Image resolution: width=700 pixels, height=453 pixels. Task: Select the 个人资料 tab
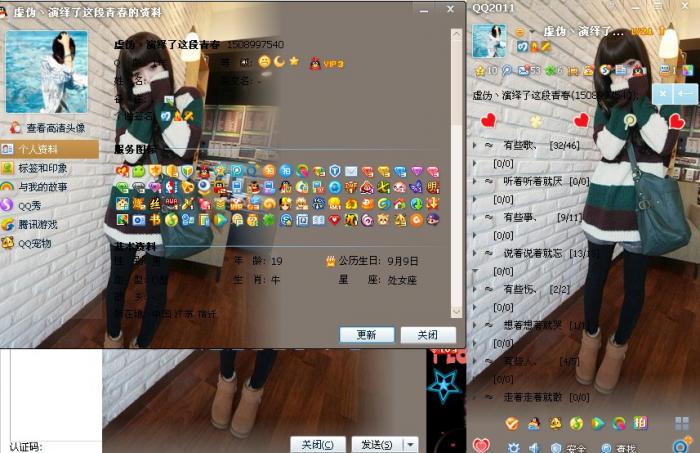[50, 149]
